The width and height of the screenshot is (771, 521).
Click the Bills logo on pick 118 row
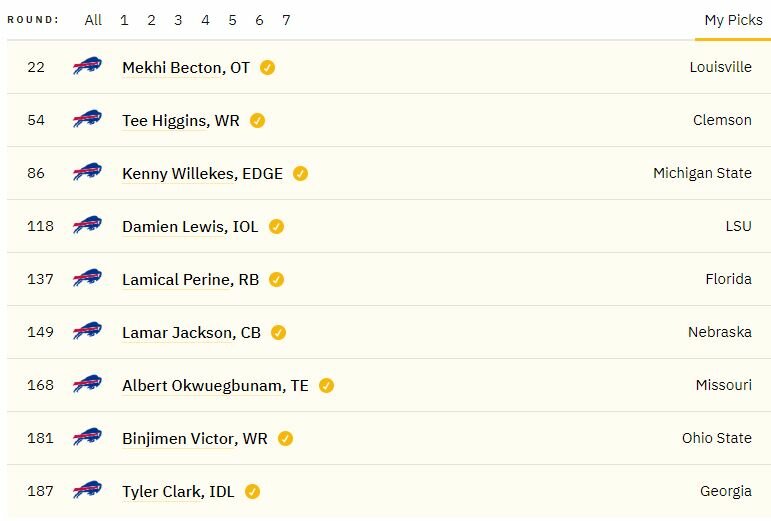tap(87, 226)
